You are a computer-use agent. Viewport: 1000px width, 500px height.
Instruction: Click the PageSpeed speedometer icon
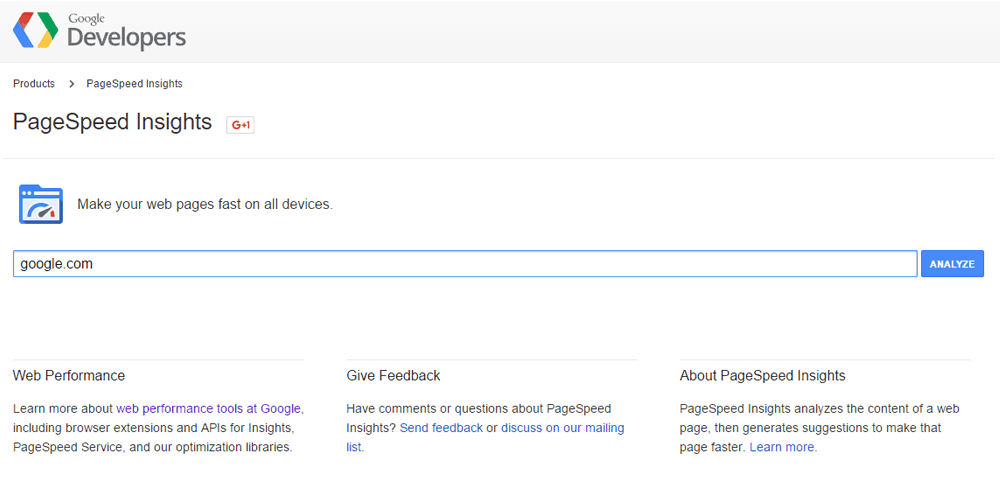pyautogui.click(x=41, y=204)
